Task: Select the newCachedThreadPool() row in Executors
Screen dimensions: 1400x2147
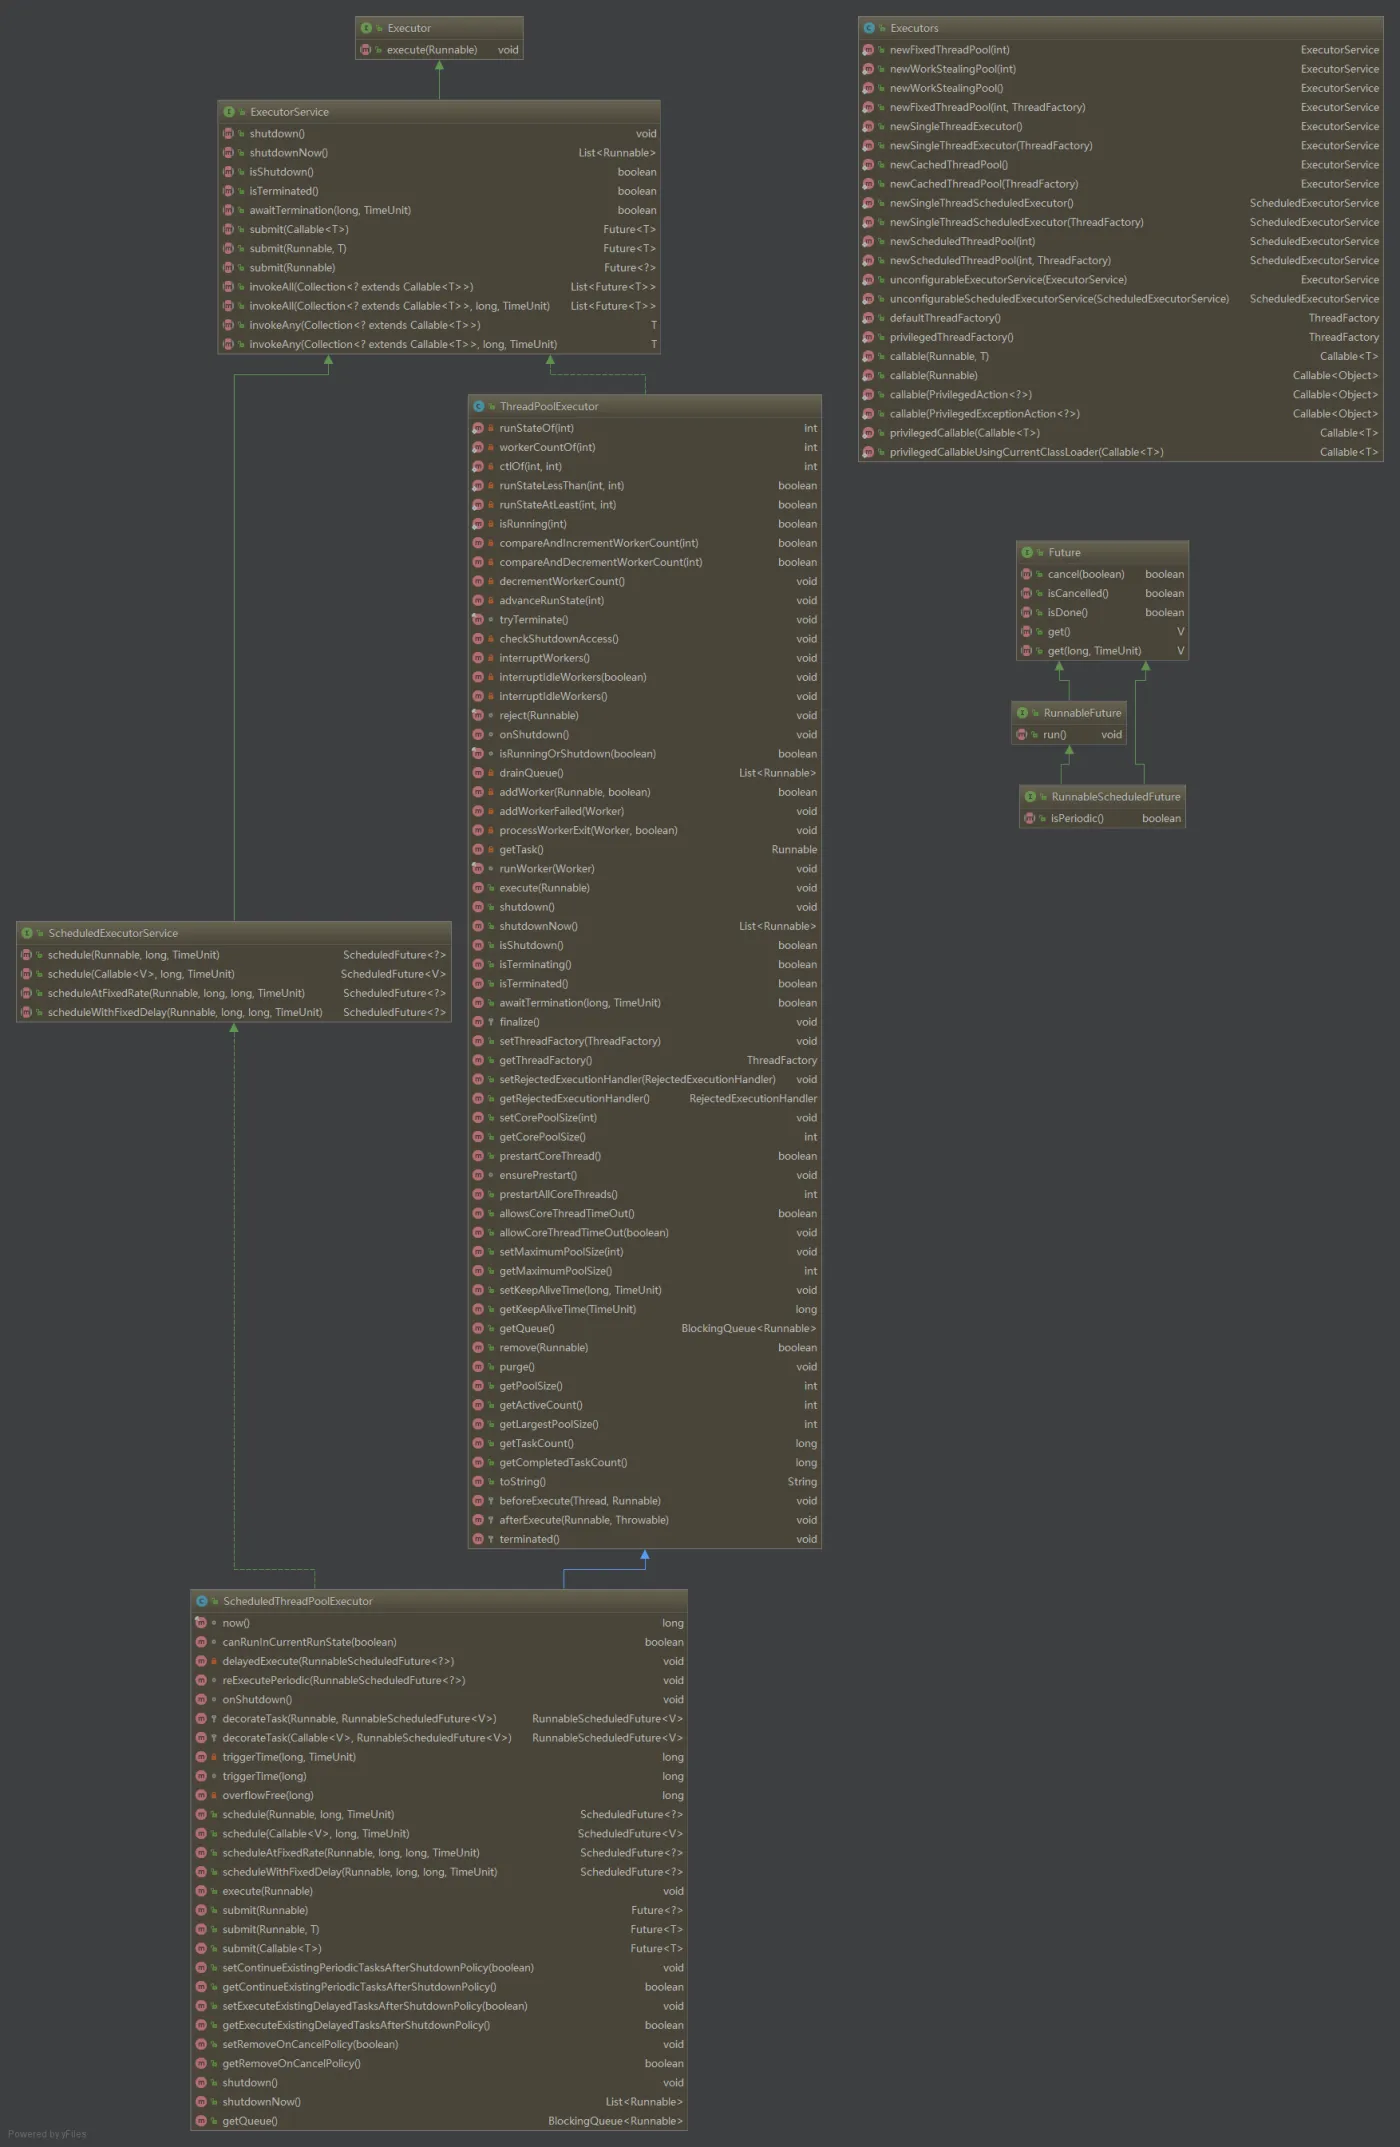Action: [x=1120, y=165]
